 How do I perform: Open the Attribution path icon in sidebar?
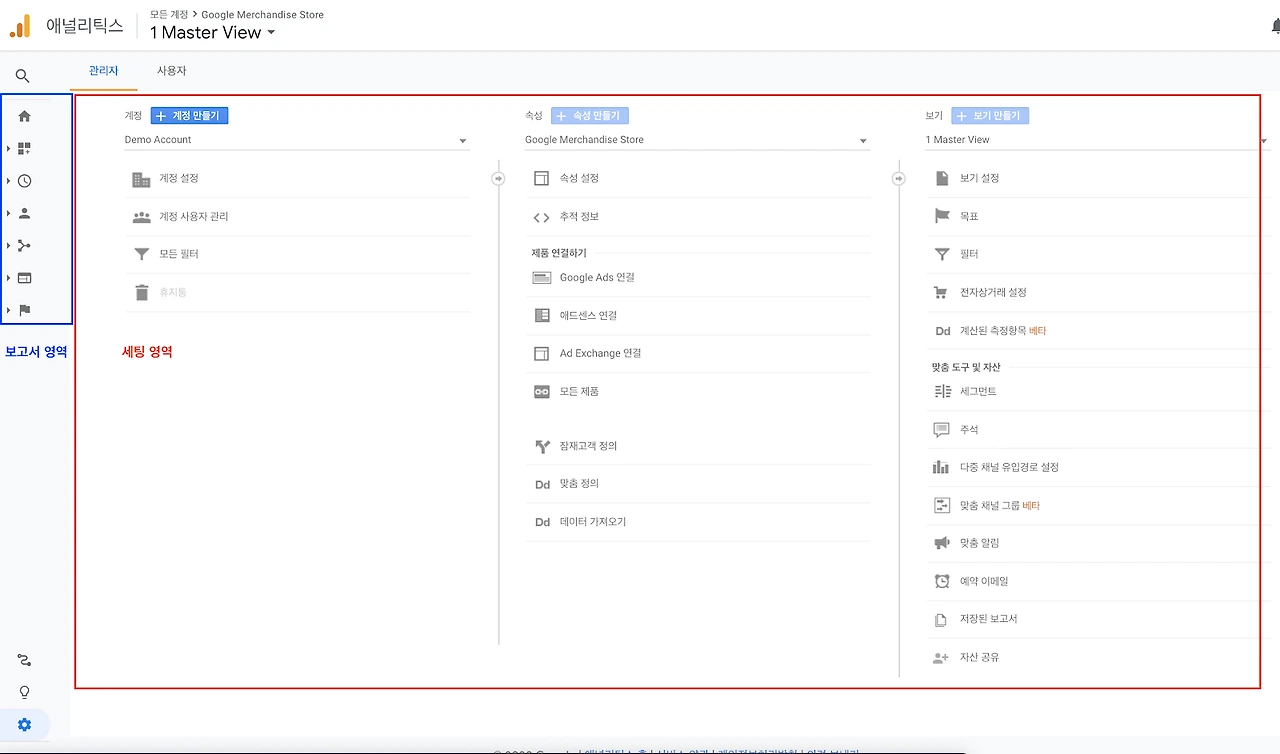(x=24, y=660)
